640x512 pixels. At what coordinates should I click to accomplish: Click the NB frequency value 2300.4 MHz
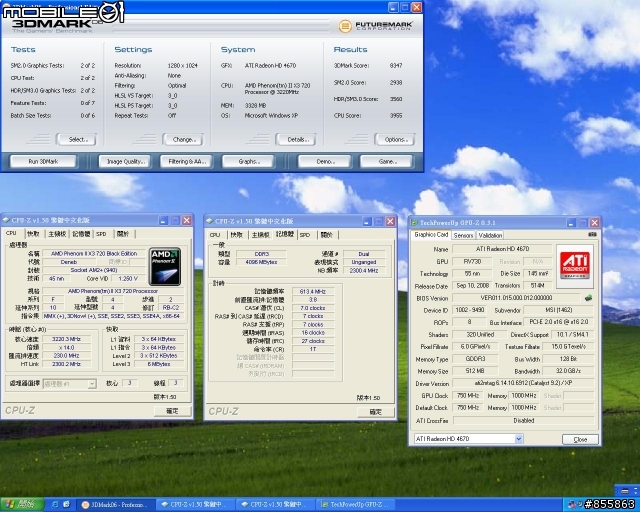point(364,271)
